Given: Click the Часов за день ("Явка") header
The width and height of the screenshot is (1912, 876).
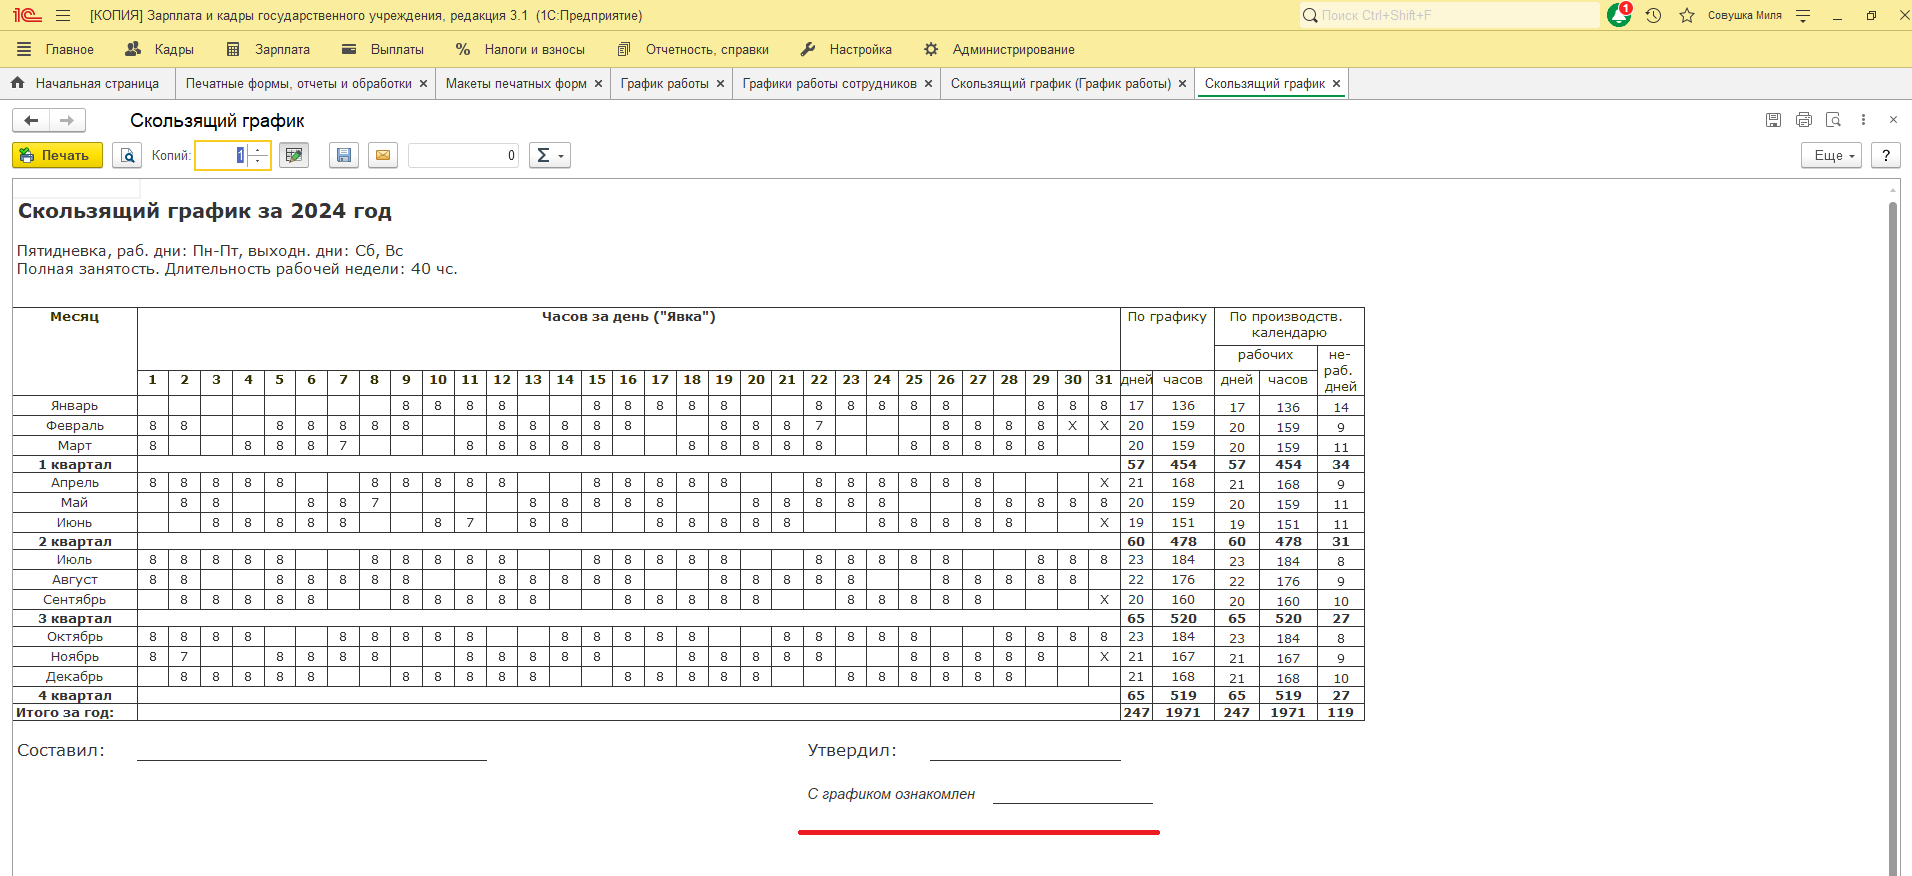Looking at the screenshot, I should [629, 317].
